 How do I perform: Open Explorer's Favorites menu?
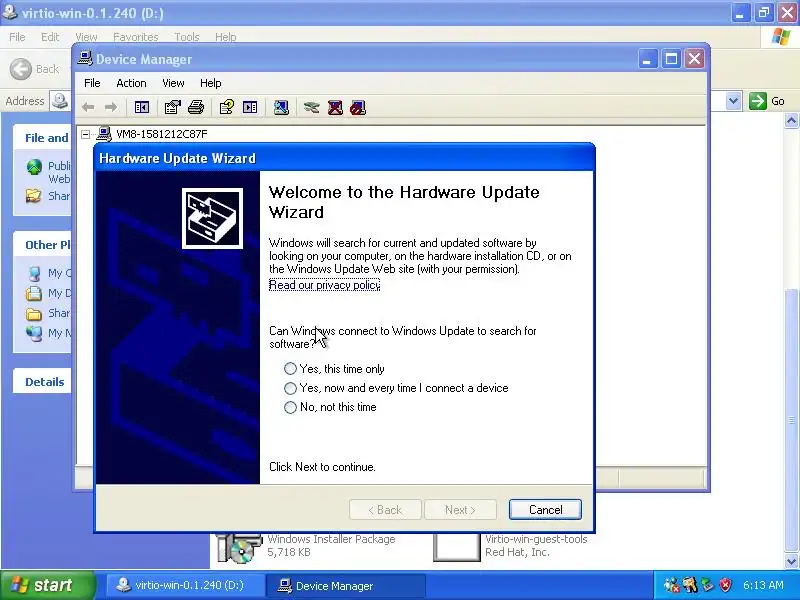point(136,37)
